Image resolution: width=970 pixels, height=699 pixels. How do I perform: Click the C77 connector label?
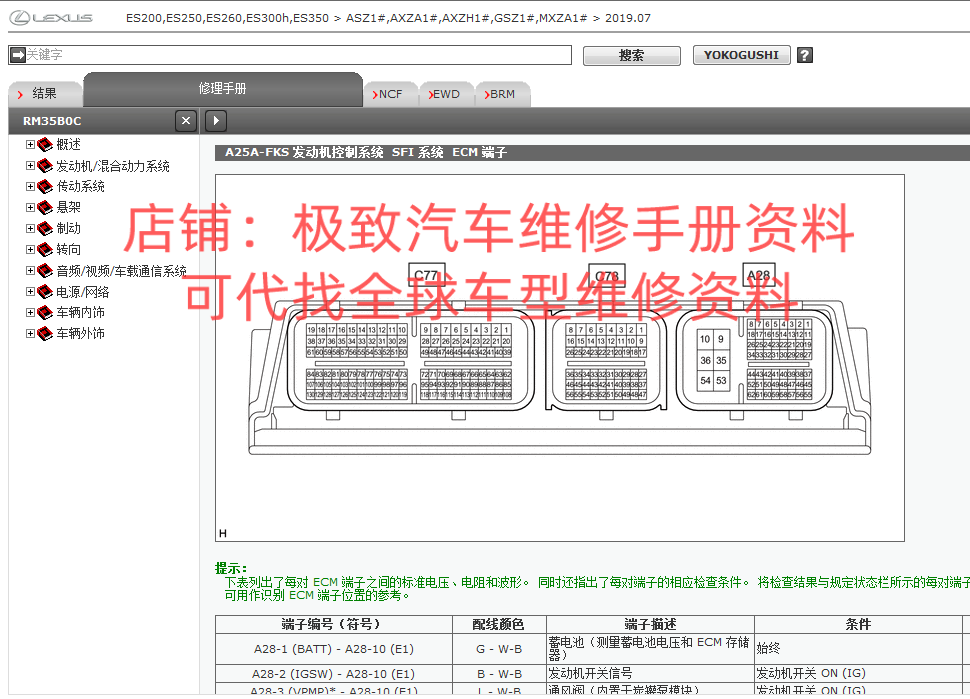(x=426, y=275)
